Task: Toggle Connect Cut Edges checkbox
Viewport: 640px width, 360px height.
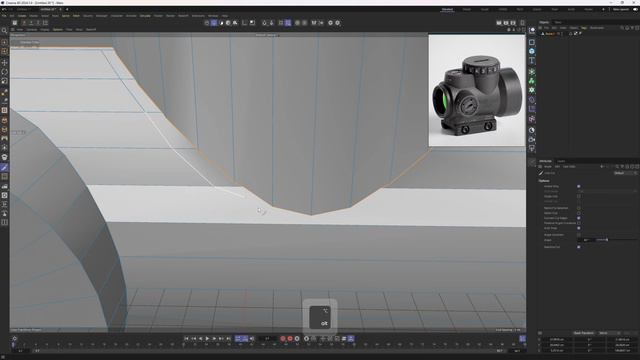Action: coord(579,218)
